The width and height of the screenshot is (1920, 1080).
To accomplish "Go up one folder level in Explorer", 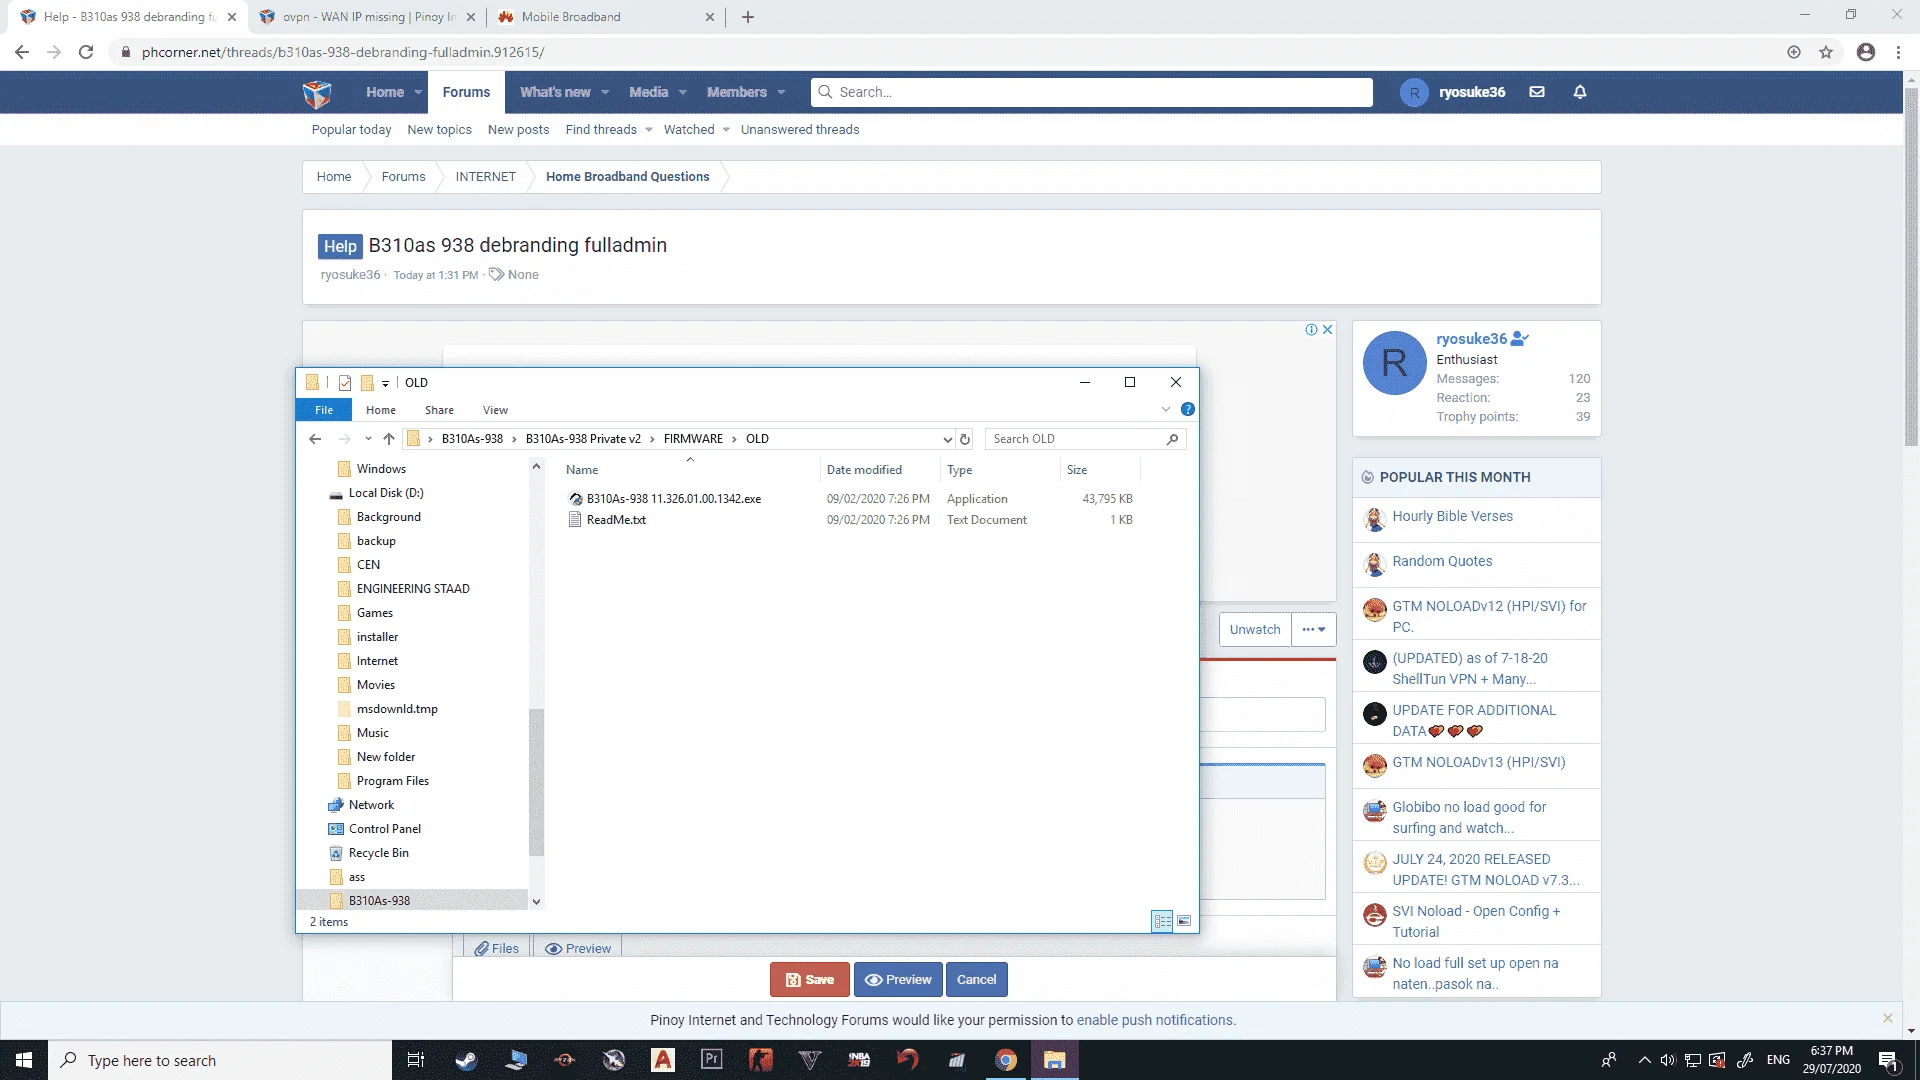I will (389, 439).
